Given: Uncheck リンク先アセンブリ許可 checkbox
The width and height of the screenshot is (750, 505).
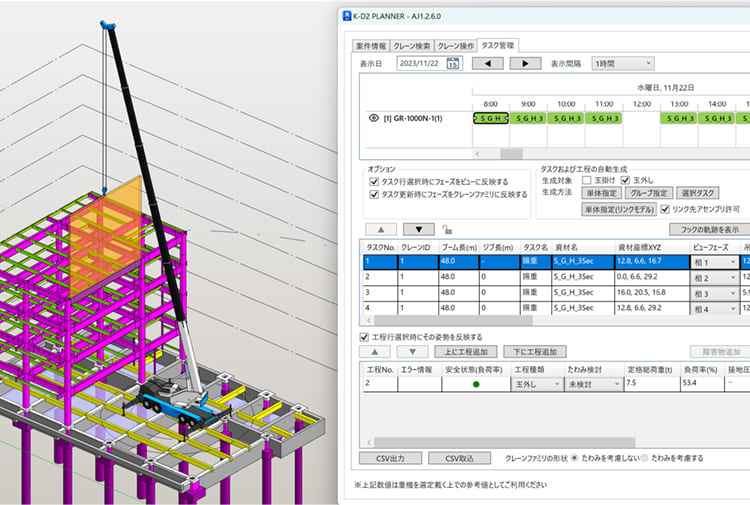Looking at the screenshot, I should tap(664, 209).
